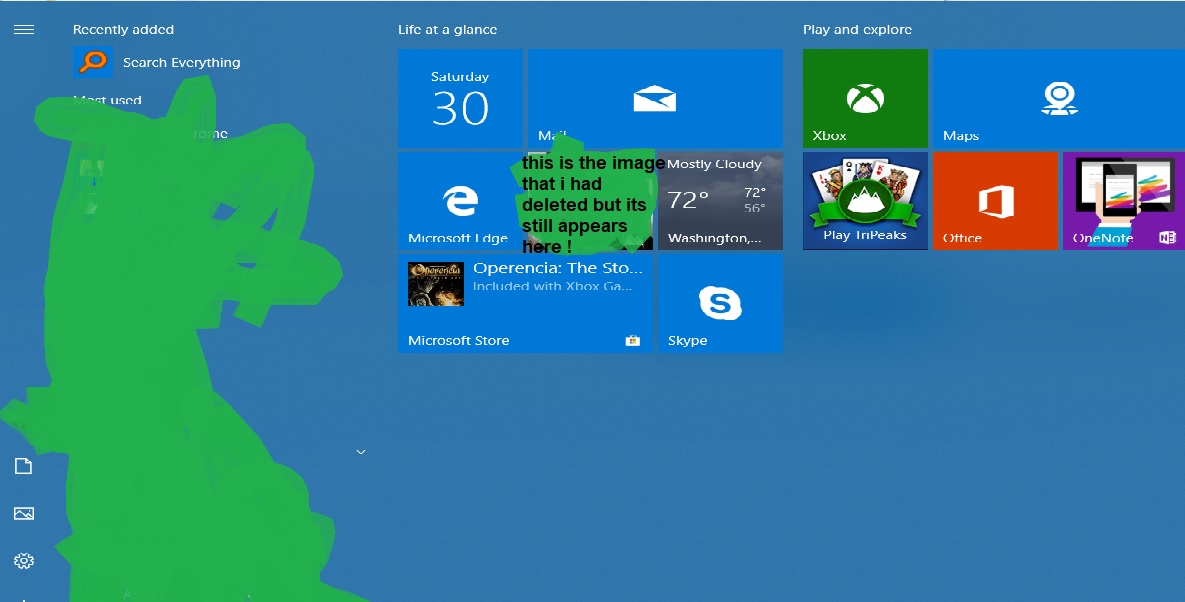Launch the Skype tile
Viewport: 1185px width, 602px height.
point(720,303)
